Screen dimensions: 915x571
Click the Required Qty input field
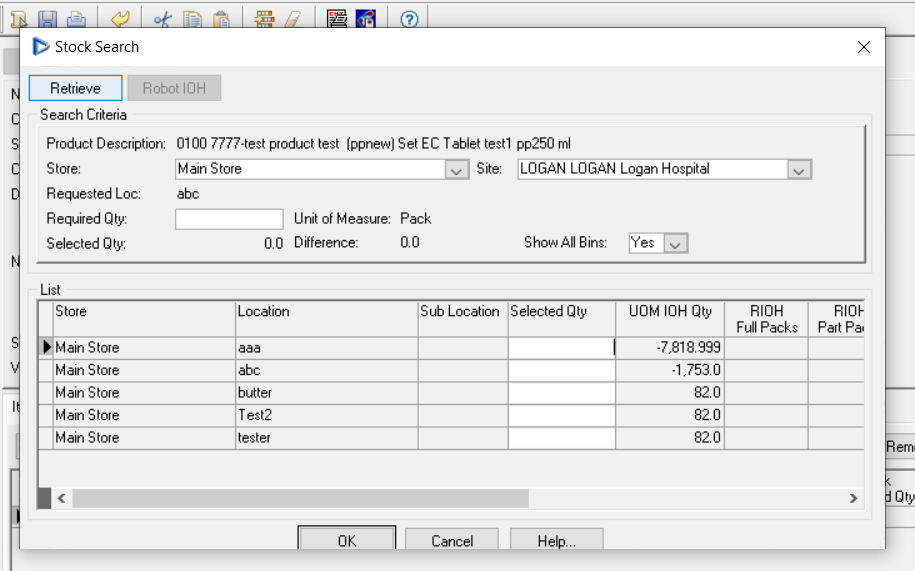[x=229, y=219]
